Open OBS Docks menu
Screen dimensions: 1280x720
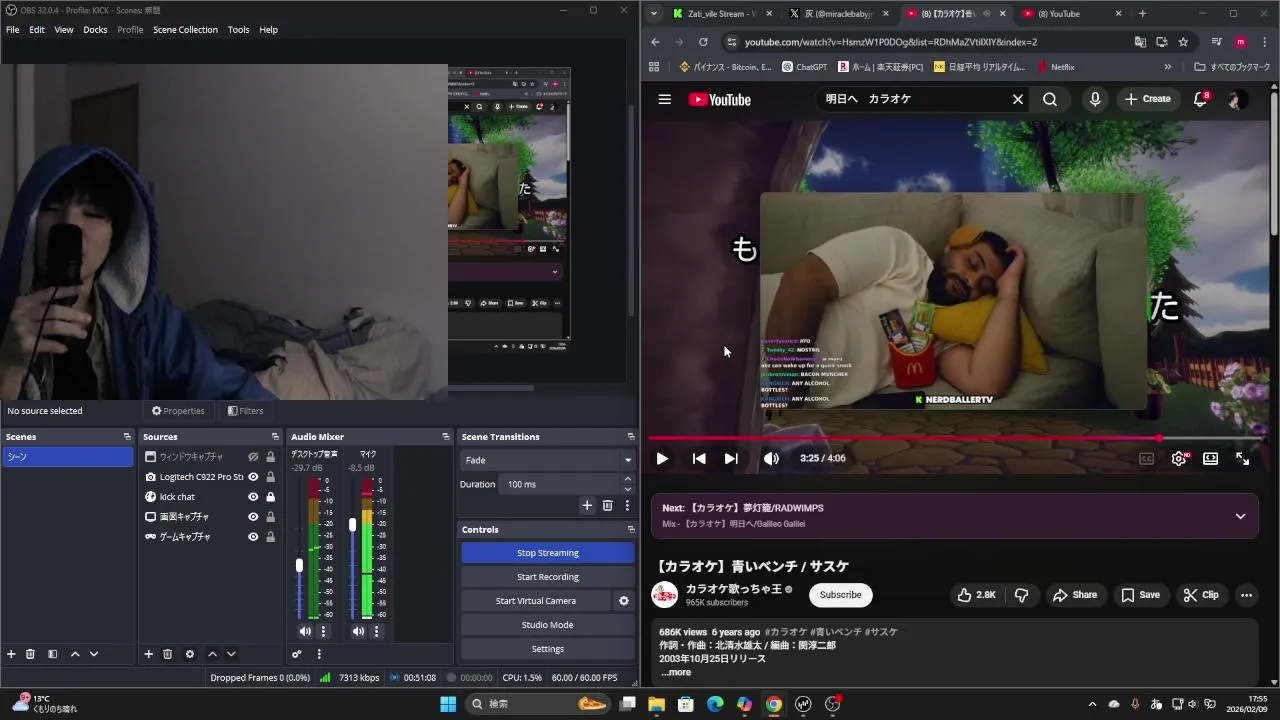pyautogui.click(x=95, y=30)
